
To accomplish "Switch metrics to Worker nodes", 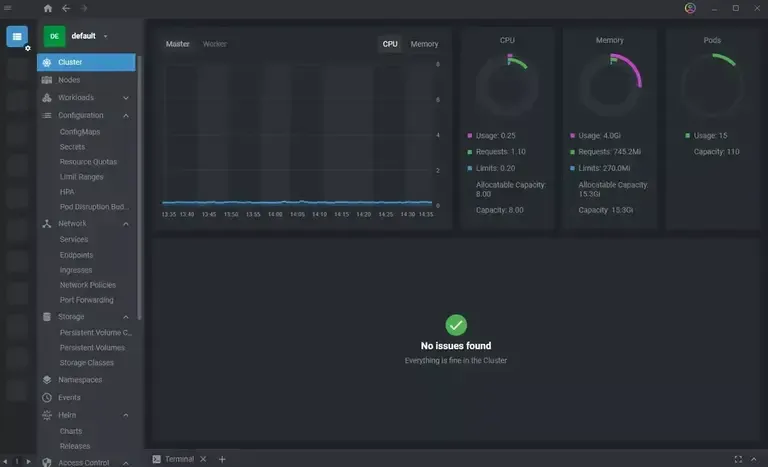I will click(x=215, y=44).
